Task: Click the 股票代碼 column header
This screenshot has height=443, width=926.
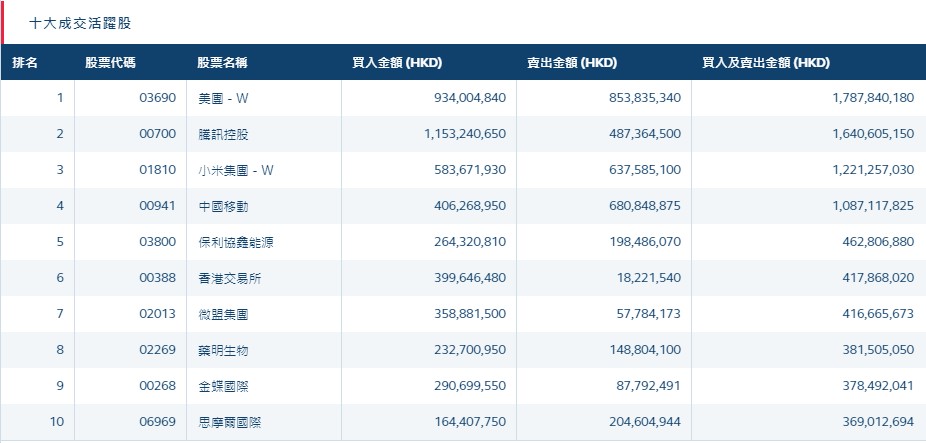Action: coord(110,63)
